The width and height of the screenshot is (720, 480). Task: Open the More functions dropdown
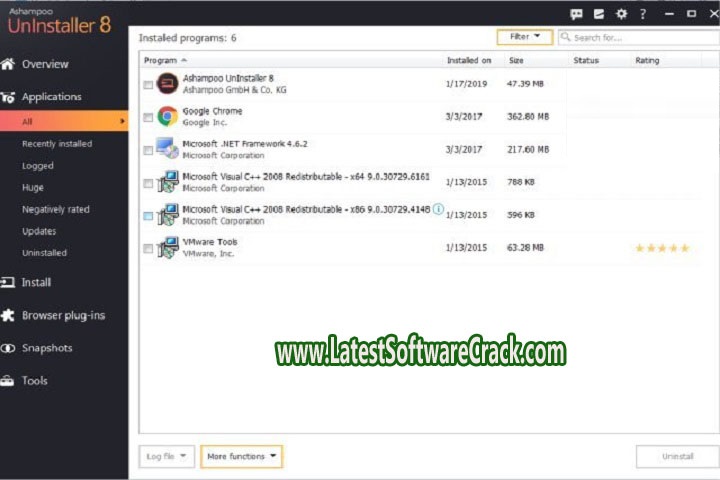coord(241,456)
